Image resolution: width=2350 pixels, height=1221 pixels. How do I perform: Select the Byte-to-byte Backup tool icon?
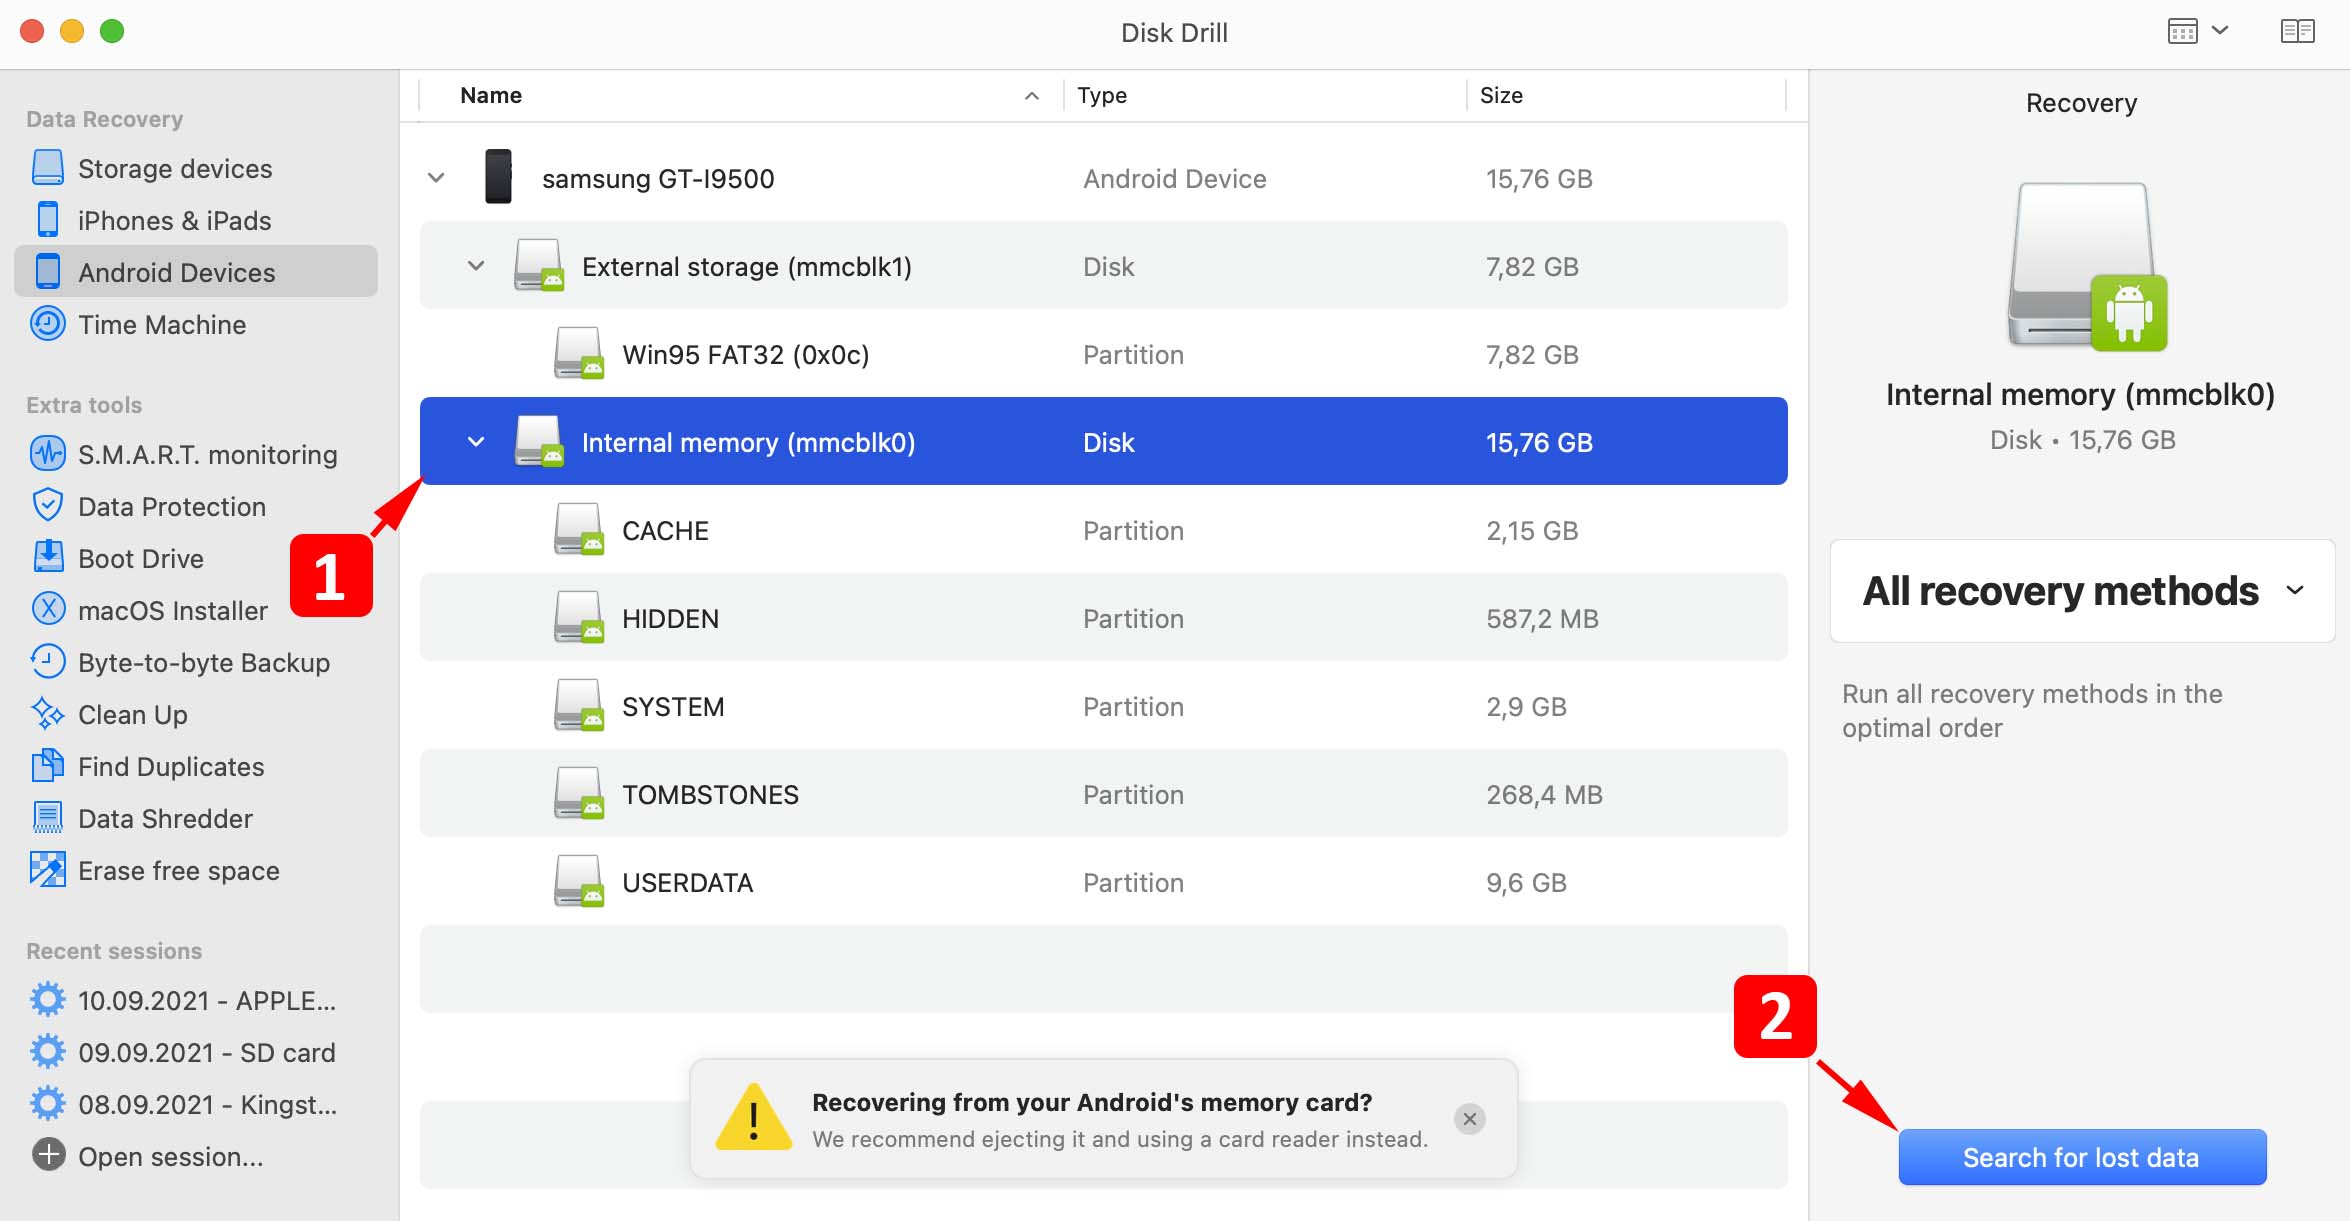(48, 662)
